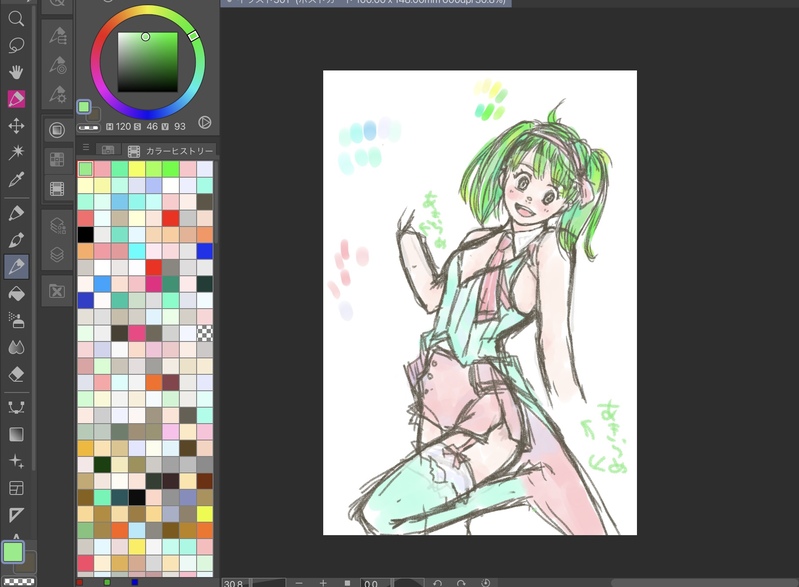Switch color space with the triangle circle button
Viewport: 799px width, 587px height.
[x=204, y=122]
